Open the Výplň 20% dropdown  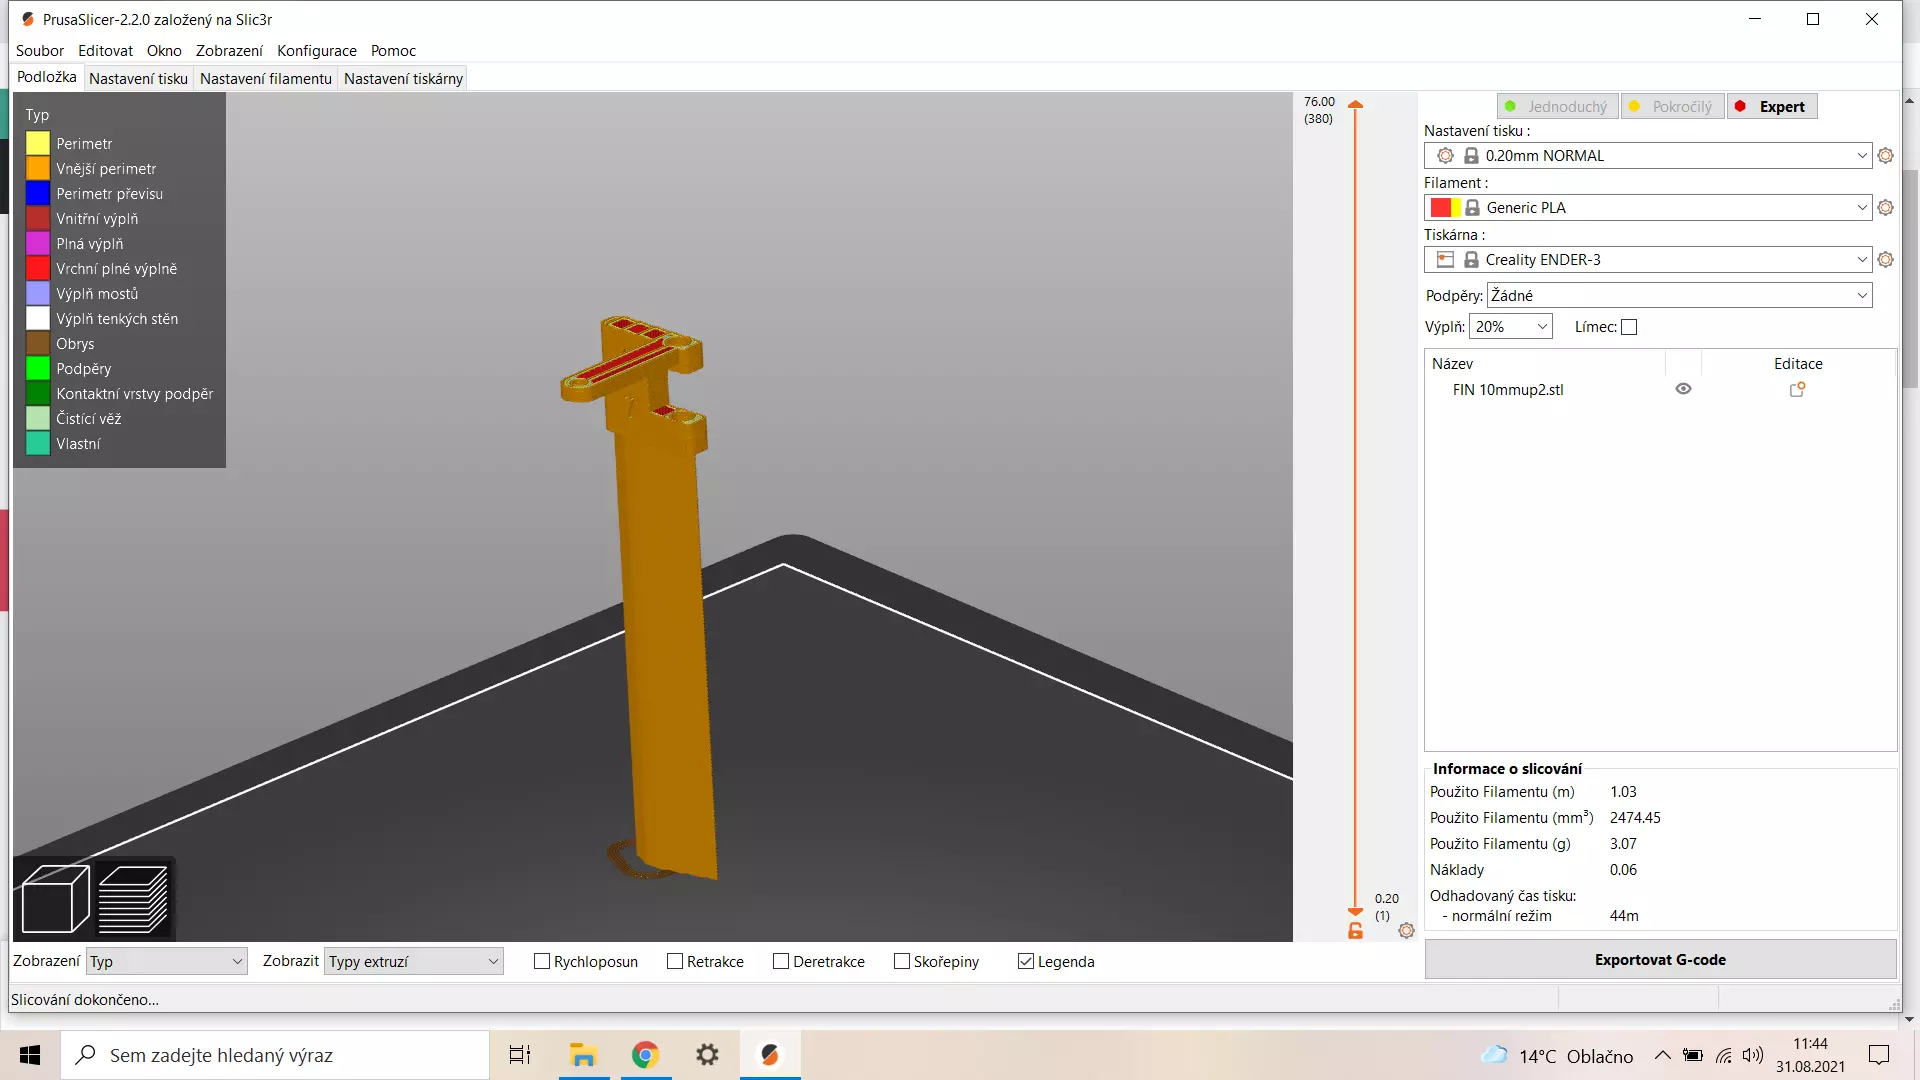1510,327
